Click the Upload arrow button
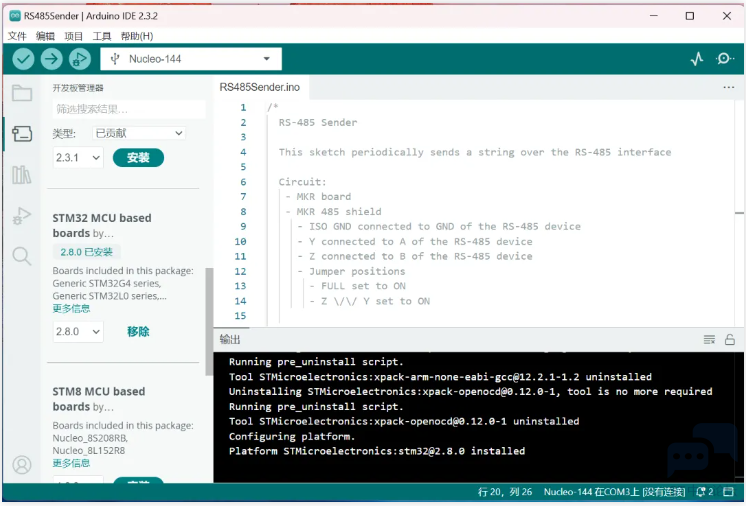The height and width of the screenshot is (506, 746). (x=51, y=59)
